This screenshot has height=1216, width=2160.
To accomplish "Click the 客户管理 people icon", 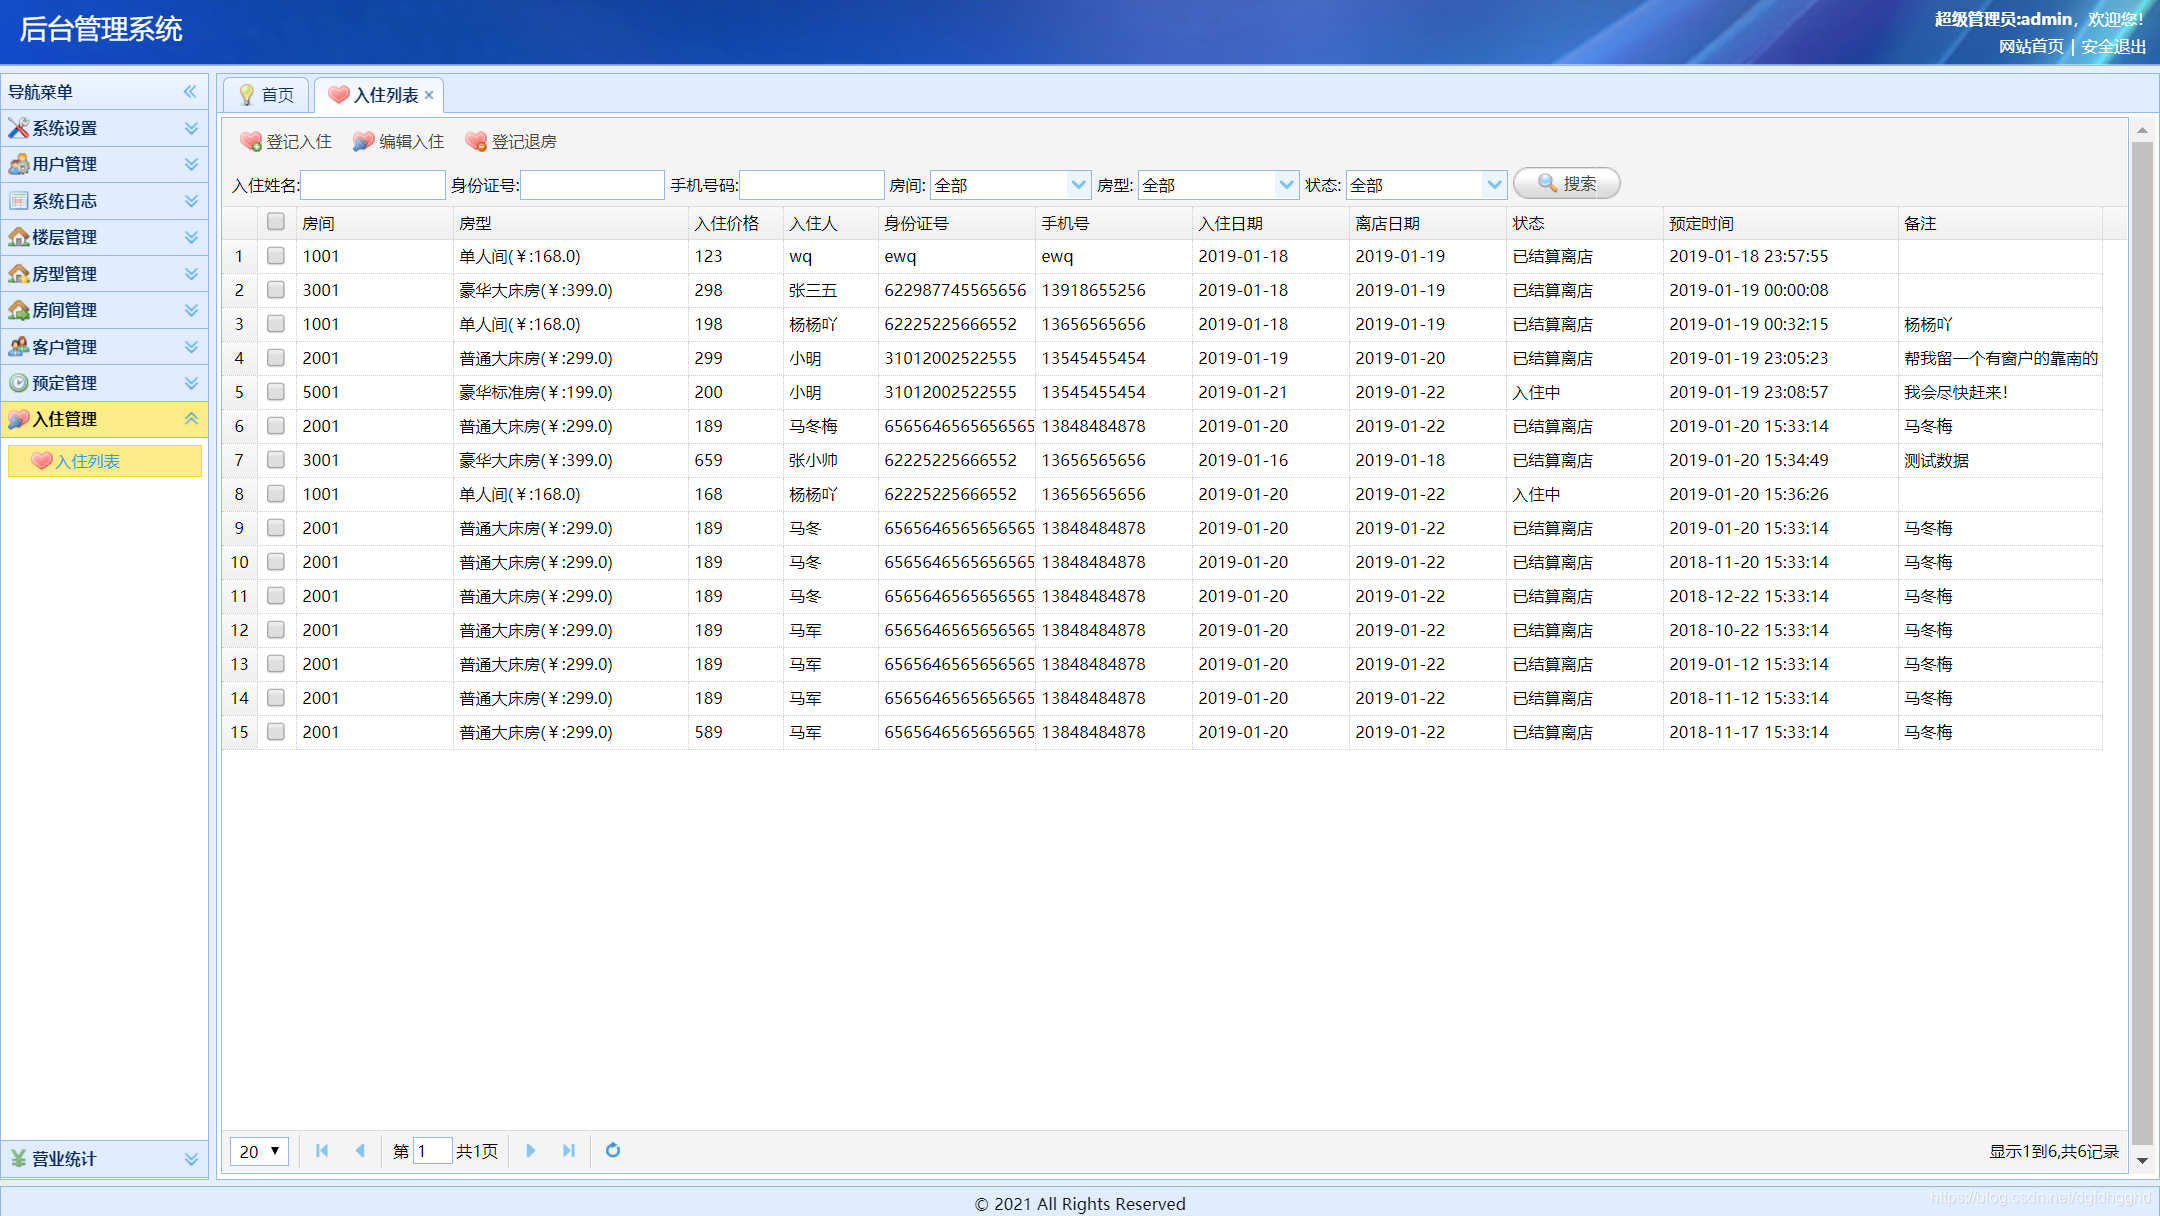I will [18, 346].
